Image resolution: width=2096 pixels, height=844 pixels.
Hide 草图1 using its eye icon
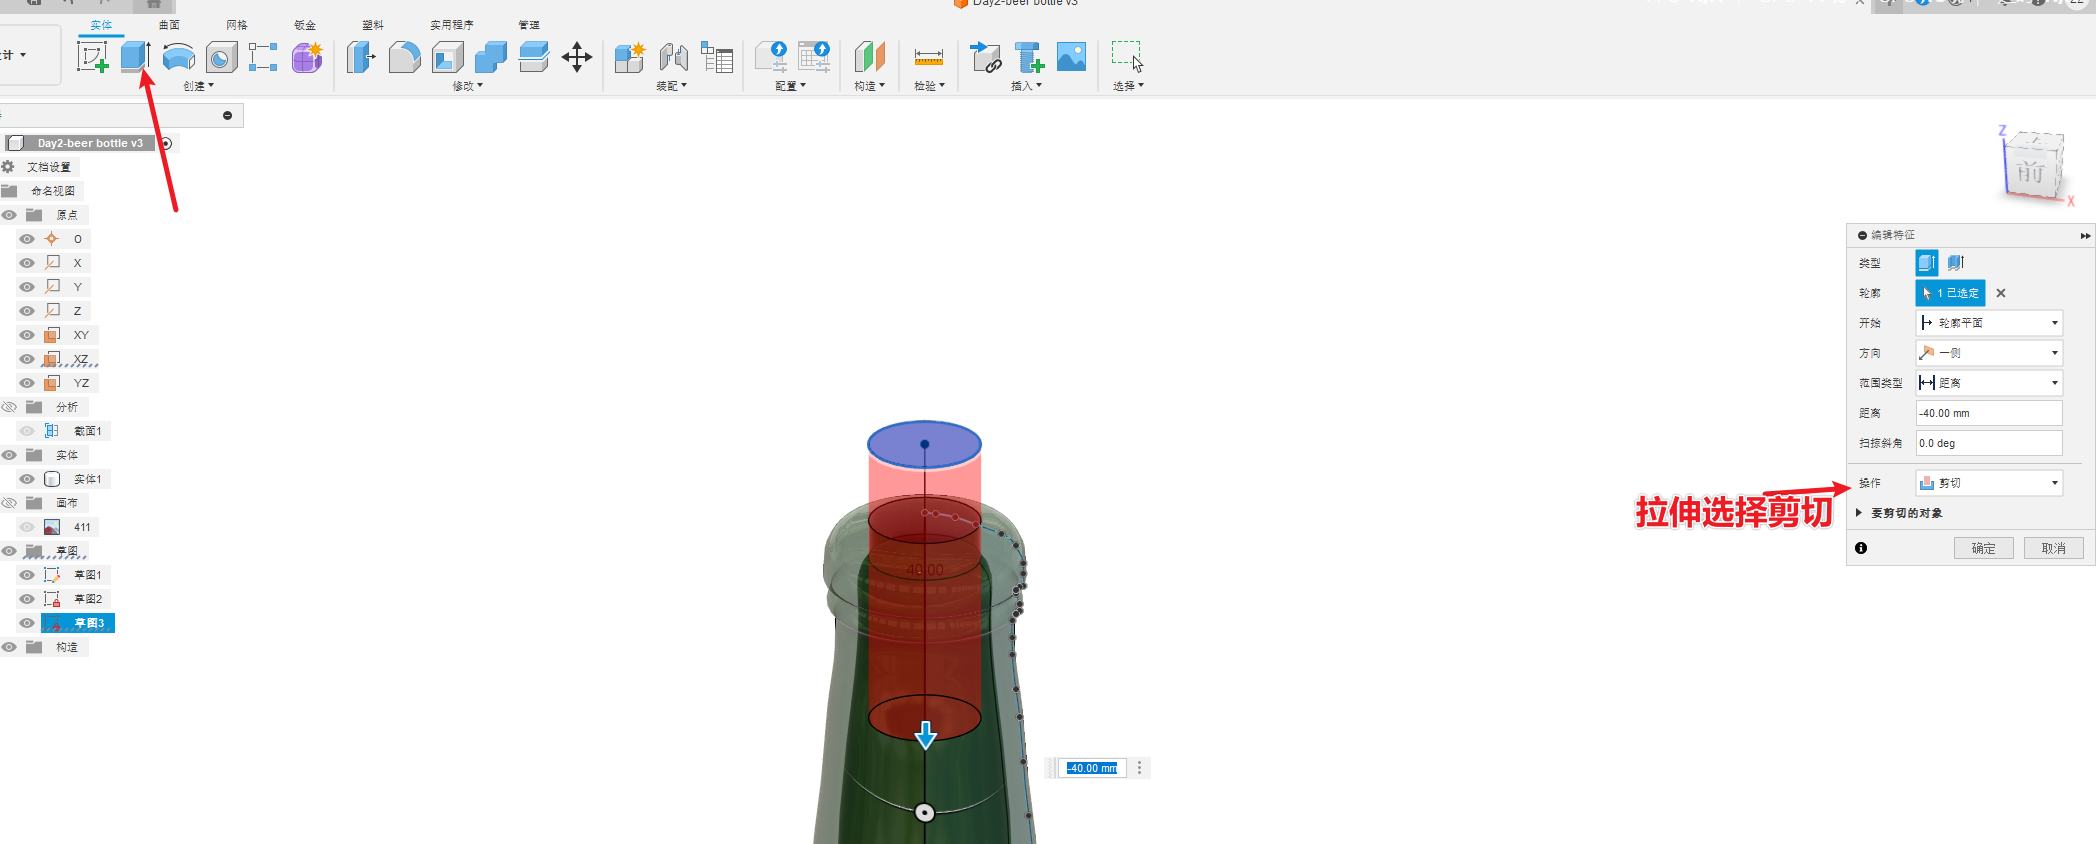(27, 575)
